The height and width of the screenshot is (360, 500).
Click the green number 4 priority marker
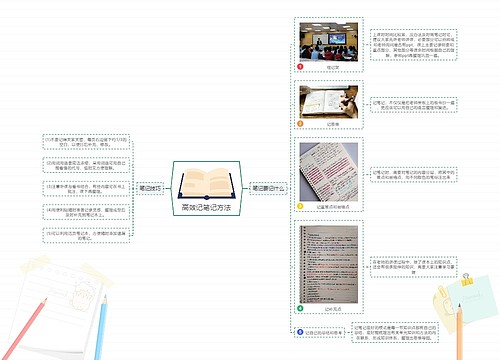coord(300,308)
